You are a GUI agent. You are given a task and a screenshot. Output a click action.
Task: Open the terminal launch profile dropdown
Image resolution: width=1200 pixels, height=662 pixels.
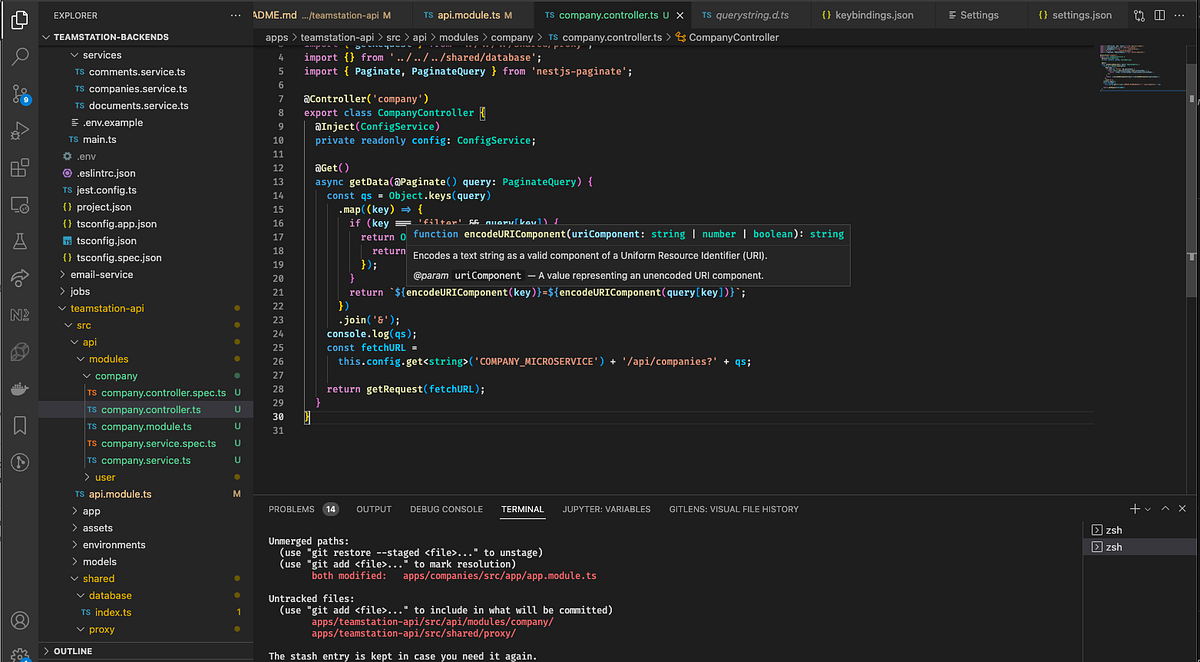tap(1146, 508)
